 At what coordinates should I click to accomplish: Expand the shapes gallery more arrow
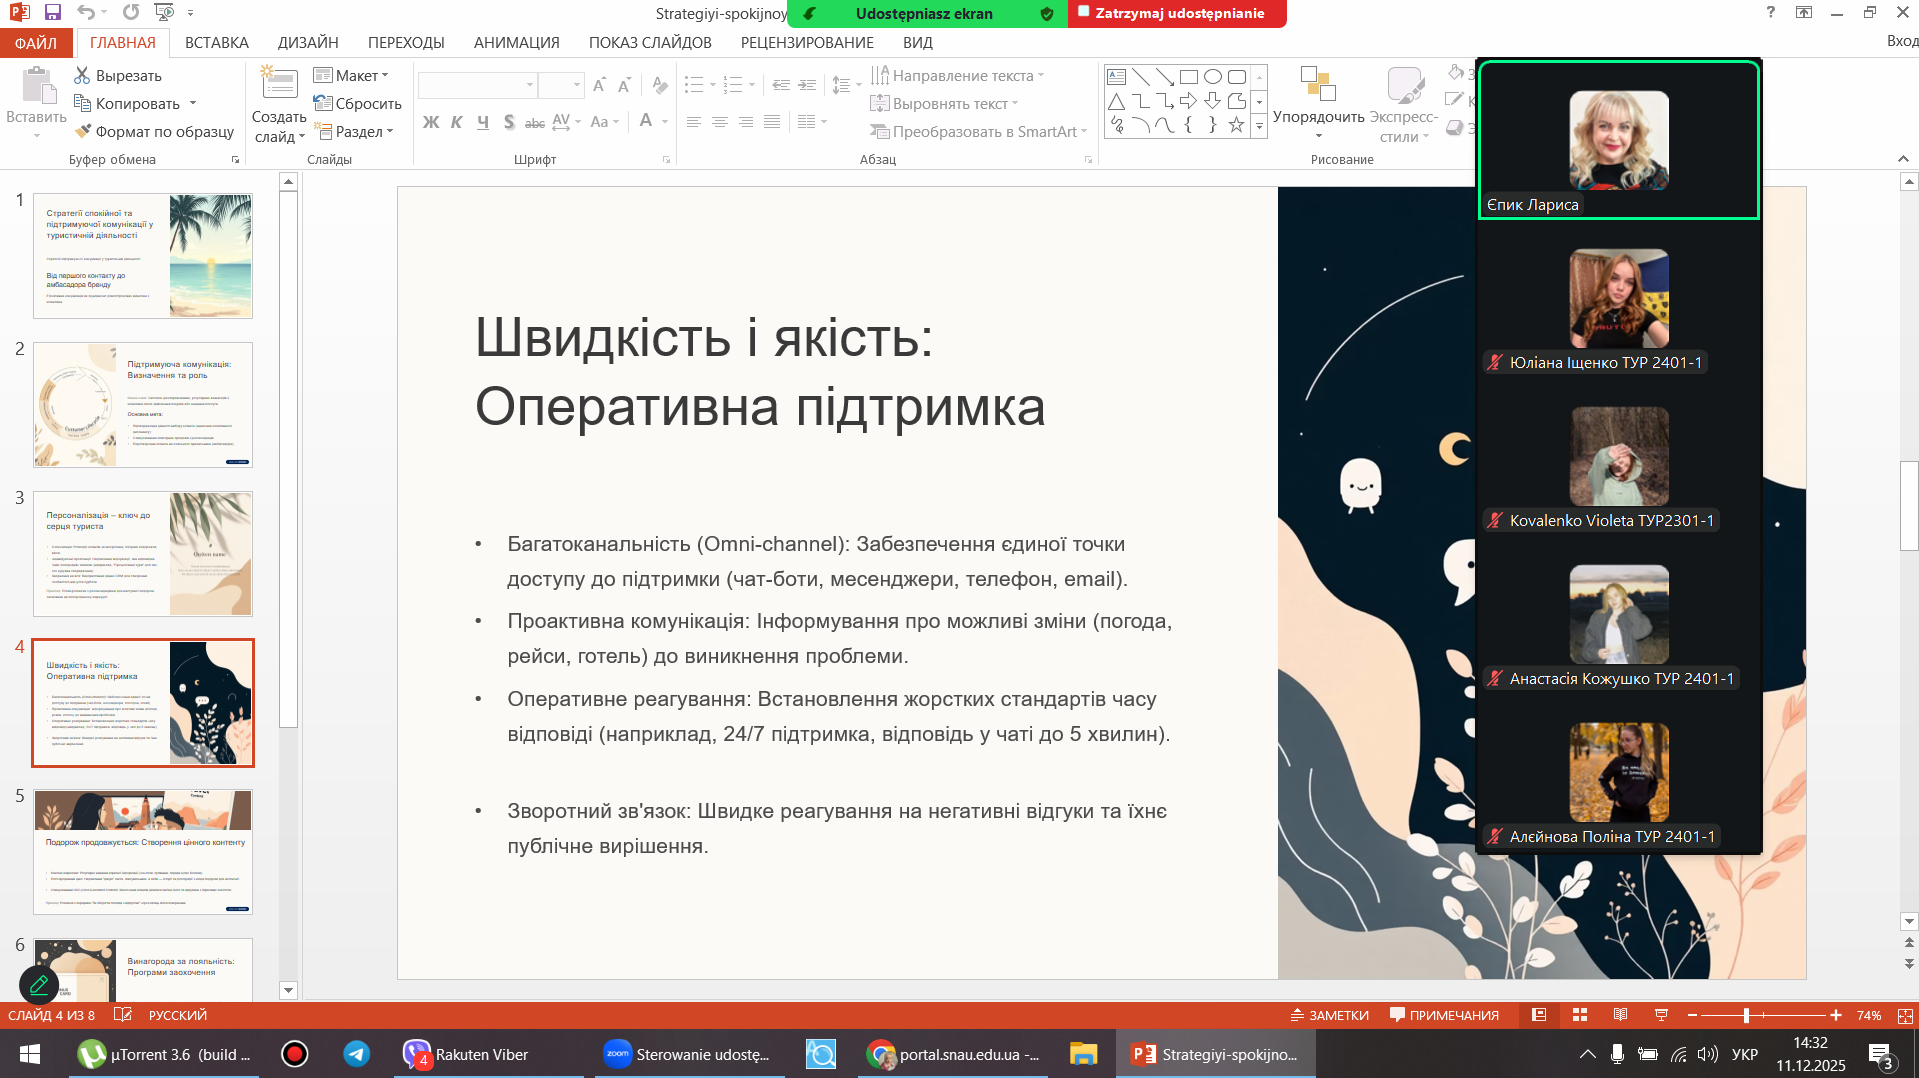point(1259,127)
